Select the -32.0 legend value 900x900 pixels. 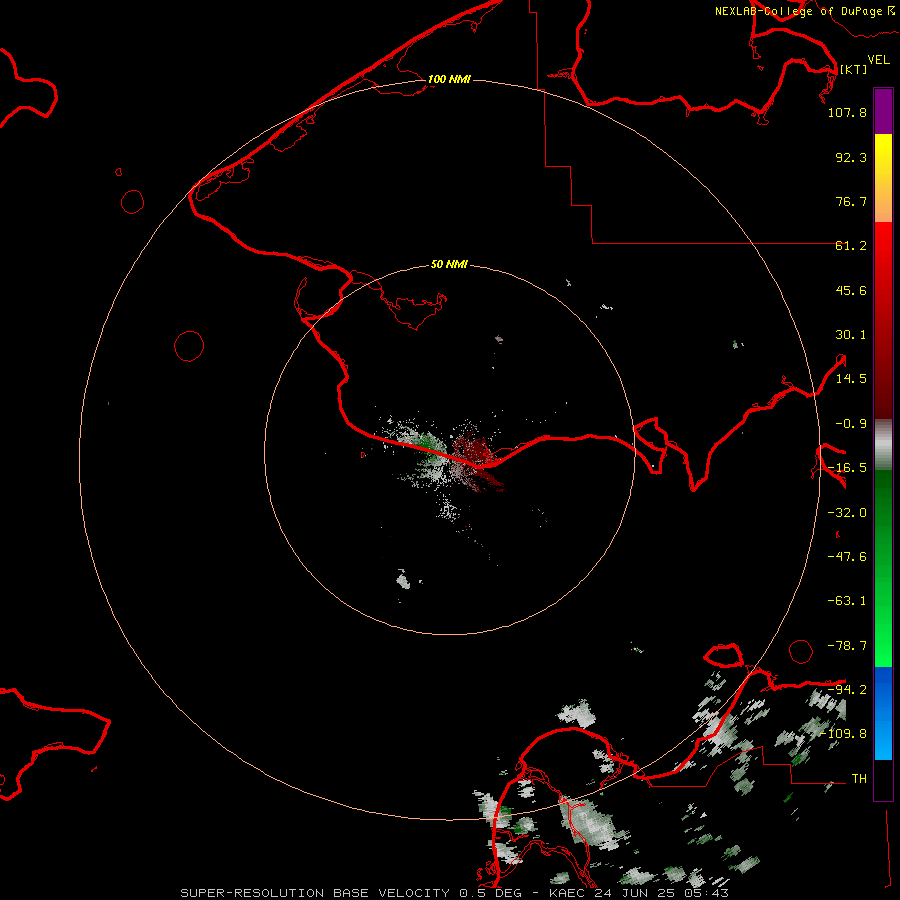pyautogui.click(x=847, y=513)
